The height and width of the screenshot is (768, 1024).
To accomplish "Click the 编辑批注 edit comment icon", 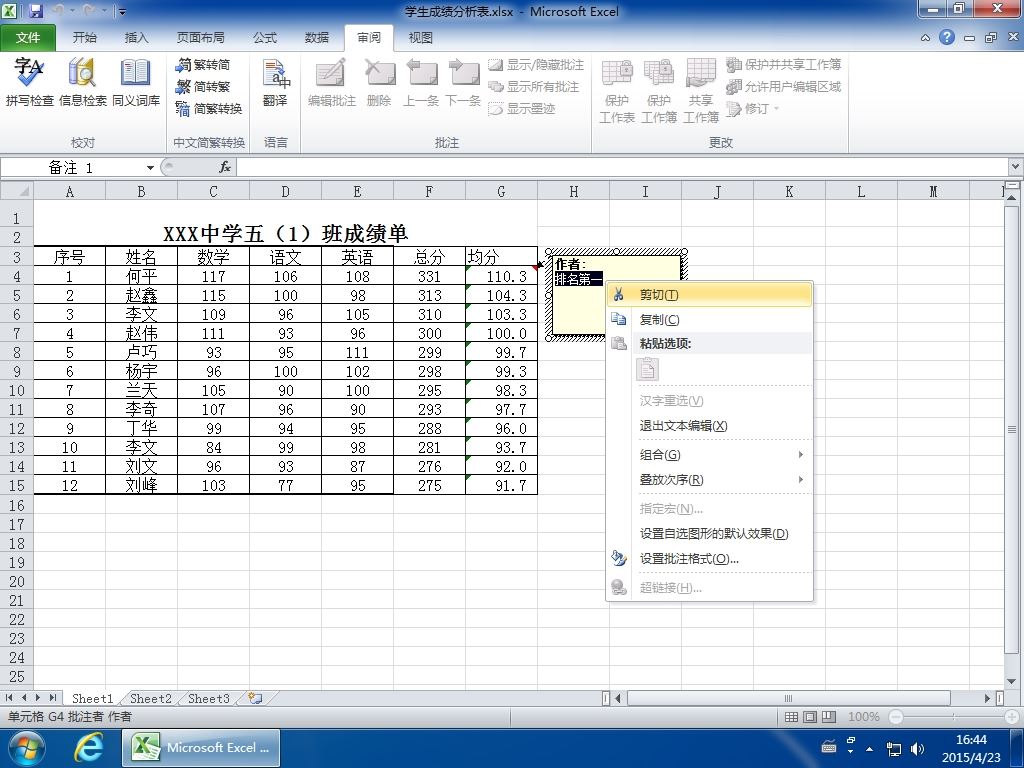I will tap(332, 81).
